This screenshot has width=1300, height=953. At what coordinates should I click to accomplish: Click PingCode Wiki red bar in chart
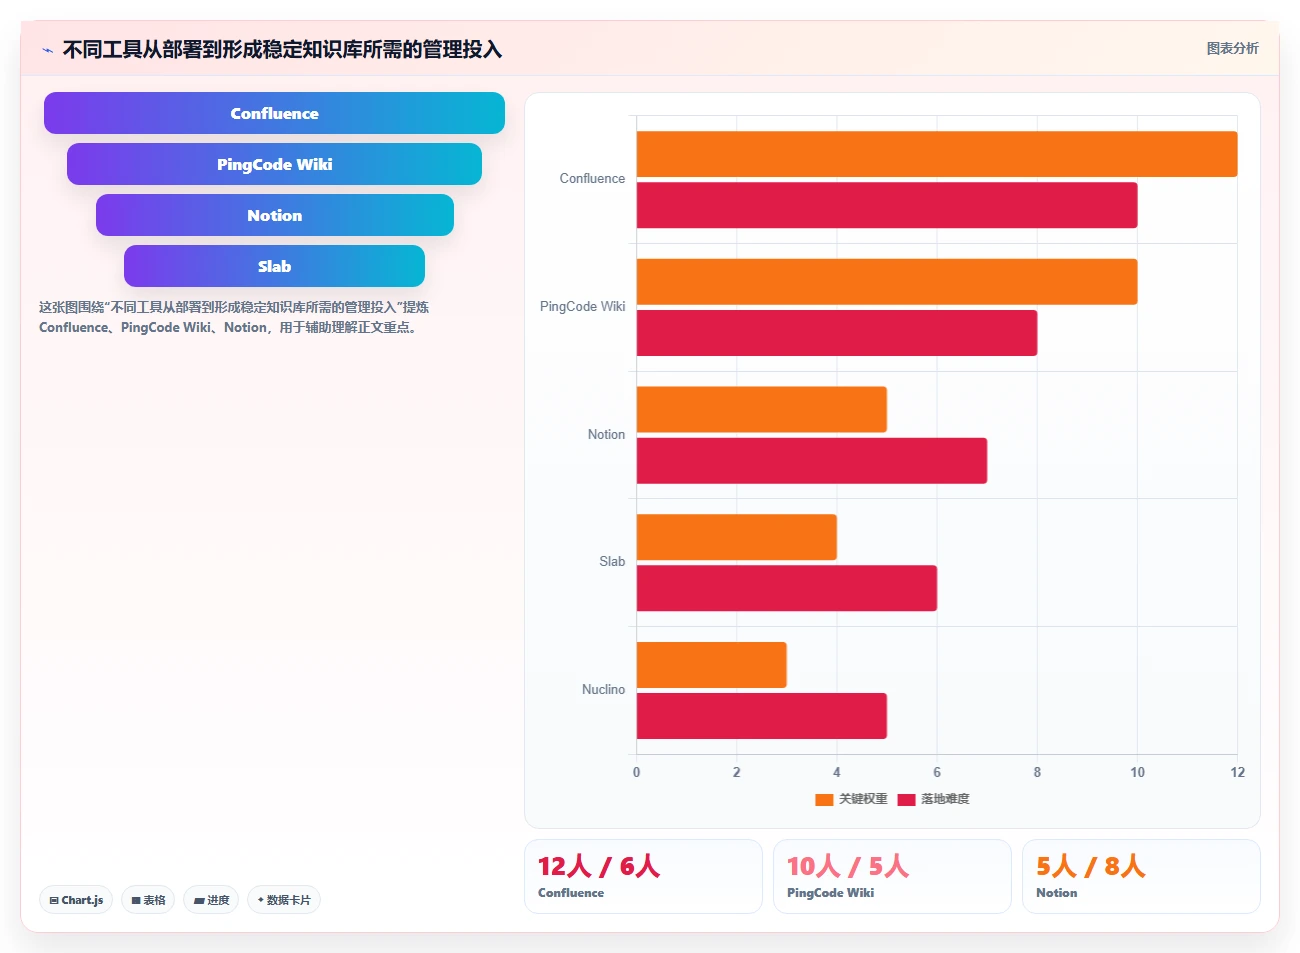837,333
